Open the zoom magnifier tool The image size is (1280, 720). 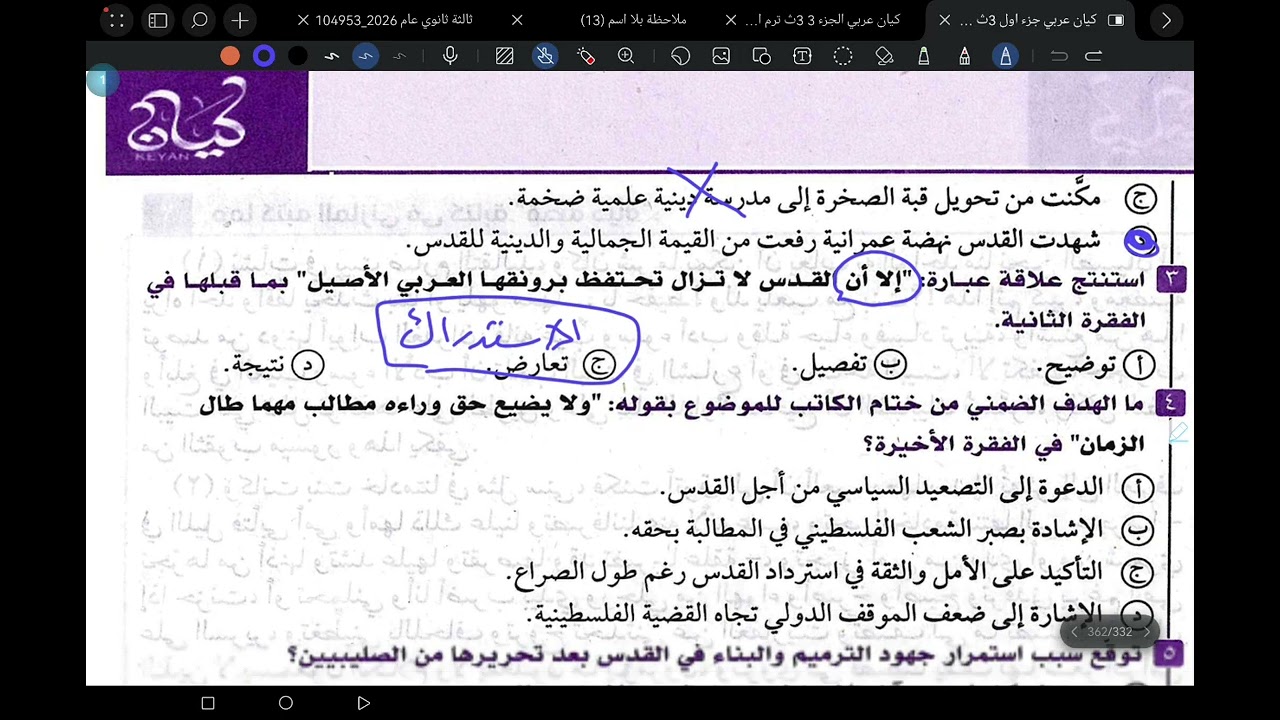[626, 56]
